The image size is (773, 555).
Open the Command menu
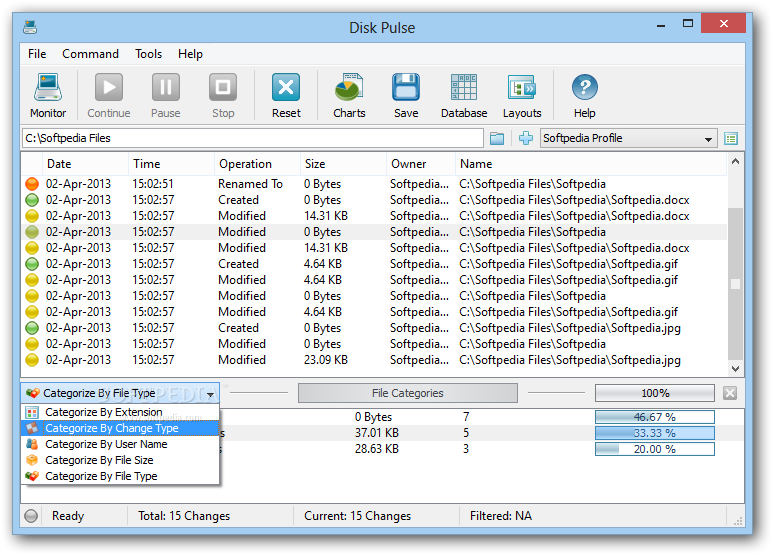[90, 54]
